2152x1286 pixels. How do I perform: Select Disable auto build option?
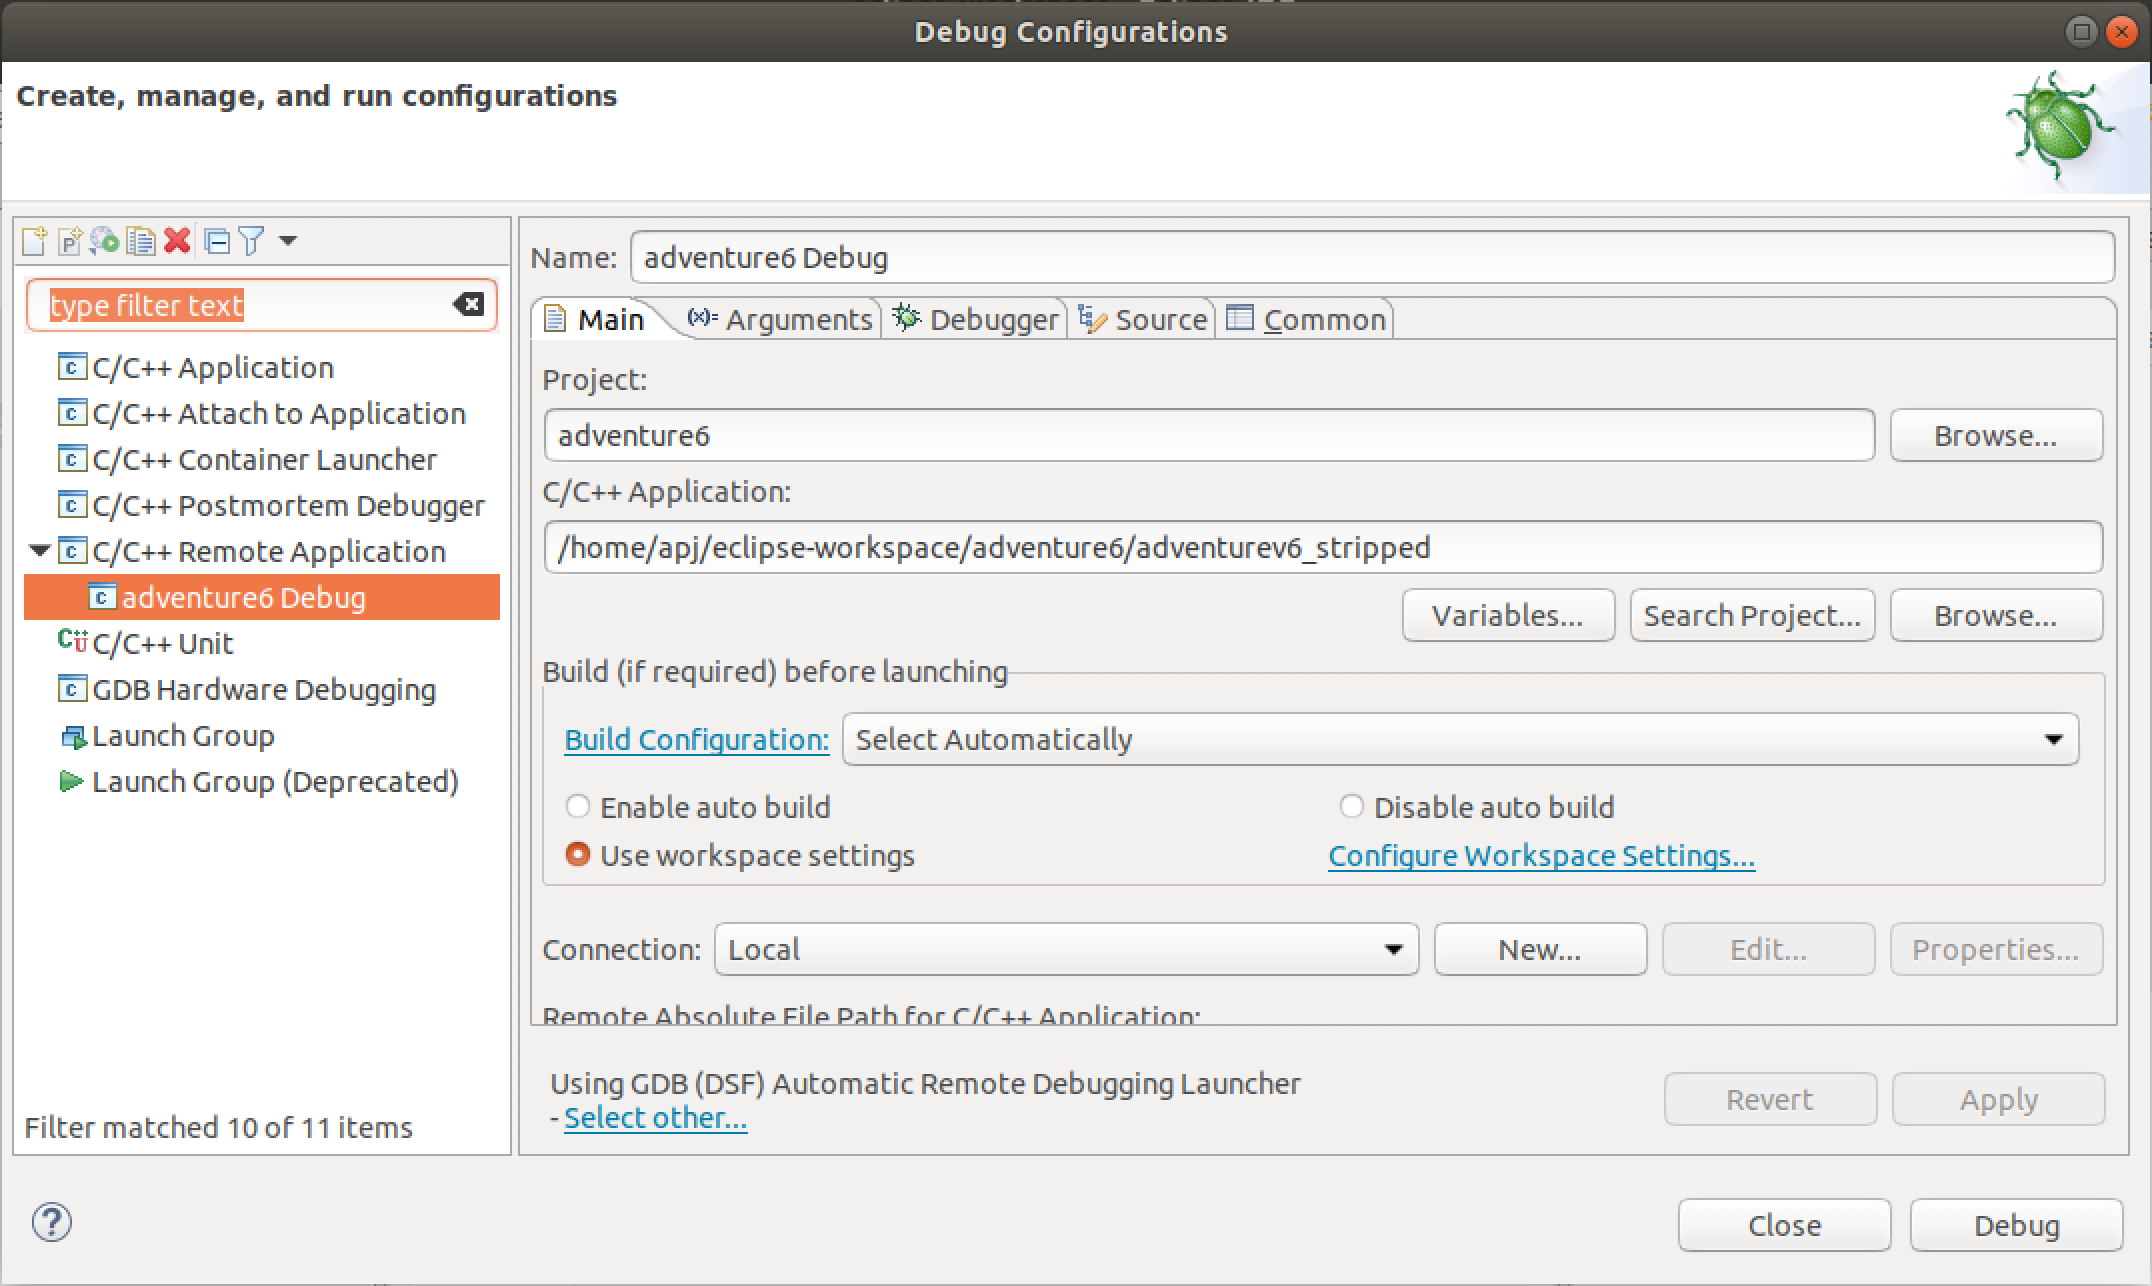(x=1351, y=806)
